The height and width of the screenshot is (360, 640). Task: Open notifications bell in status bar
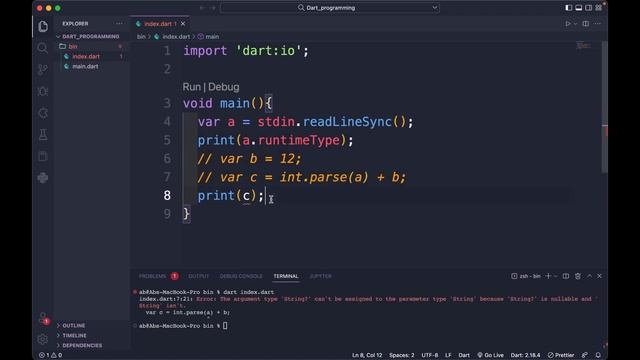598,355
